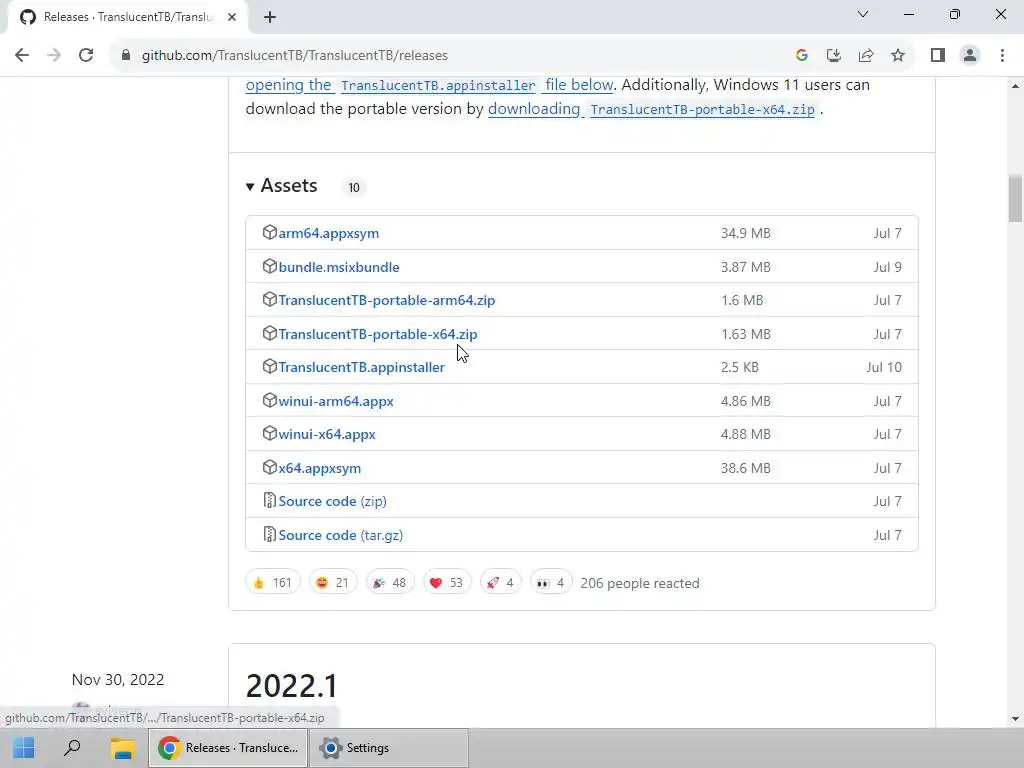Click the Nov 30, 2022 release date
Viewport: 1024px width, 768px height.
(x=118, y=680)
